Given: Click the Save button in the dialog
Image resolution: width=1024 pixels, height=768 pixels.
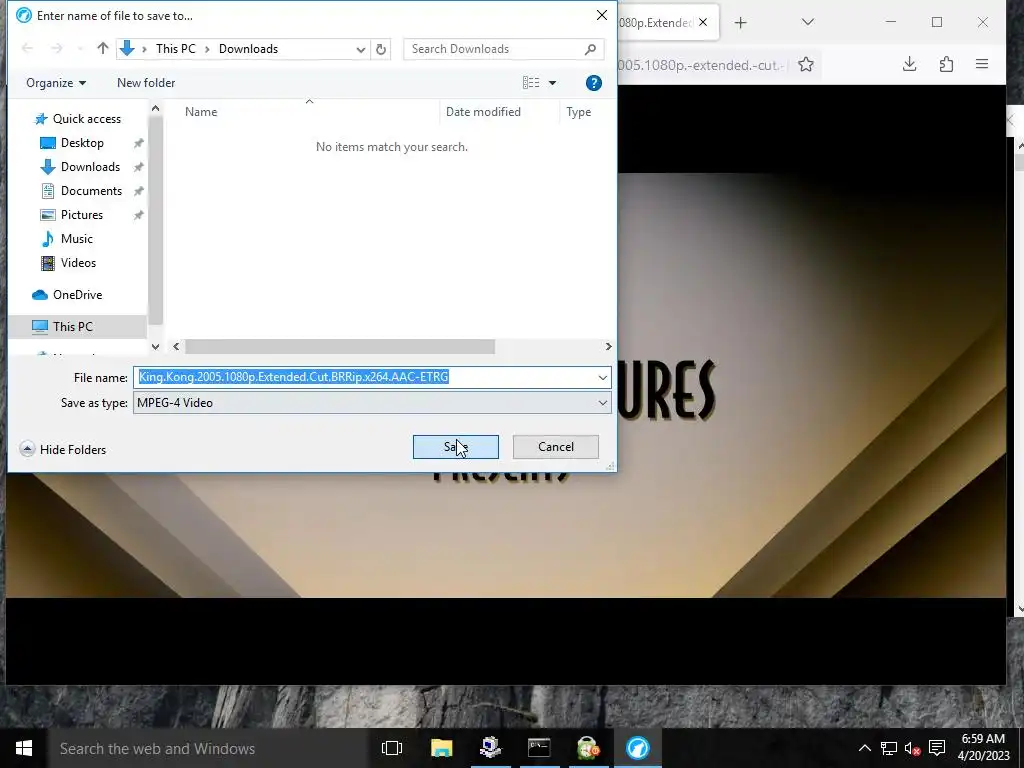Looking at the screenshot, I should (x=455, y=447).
